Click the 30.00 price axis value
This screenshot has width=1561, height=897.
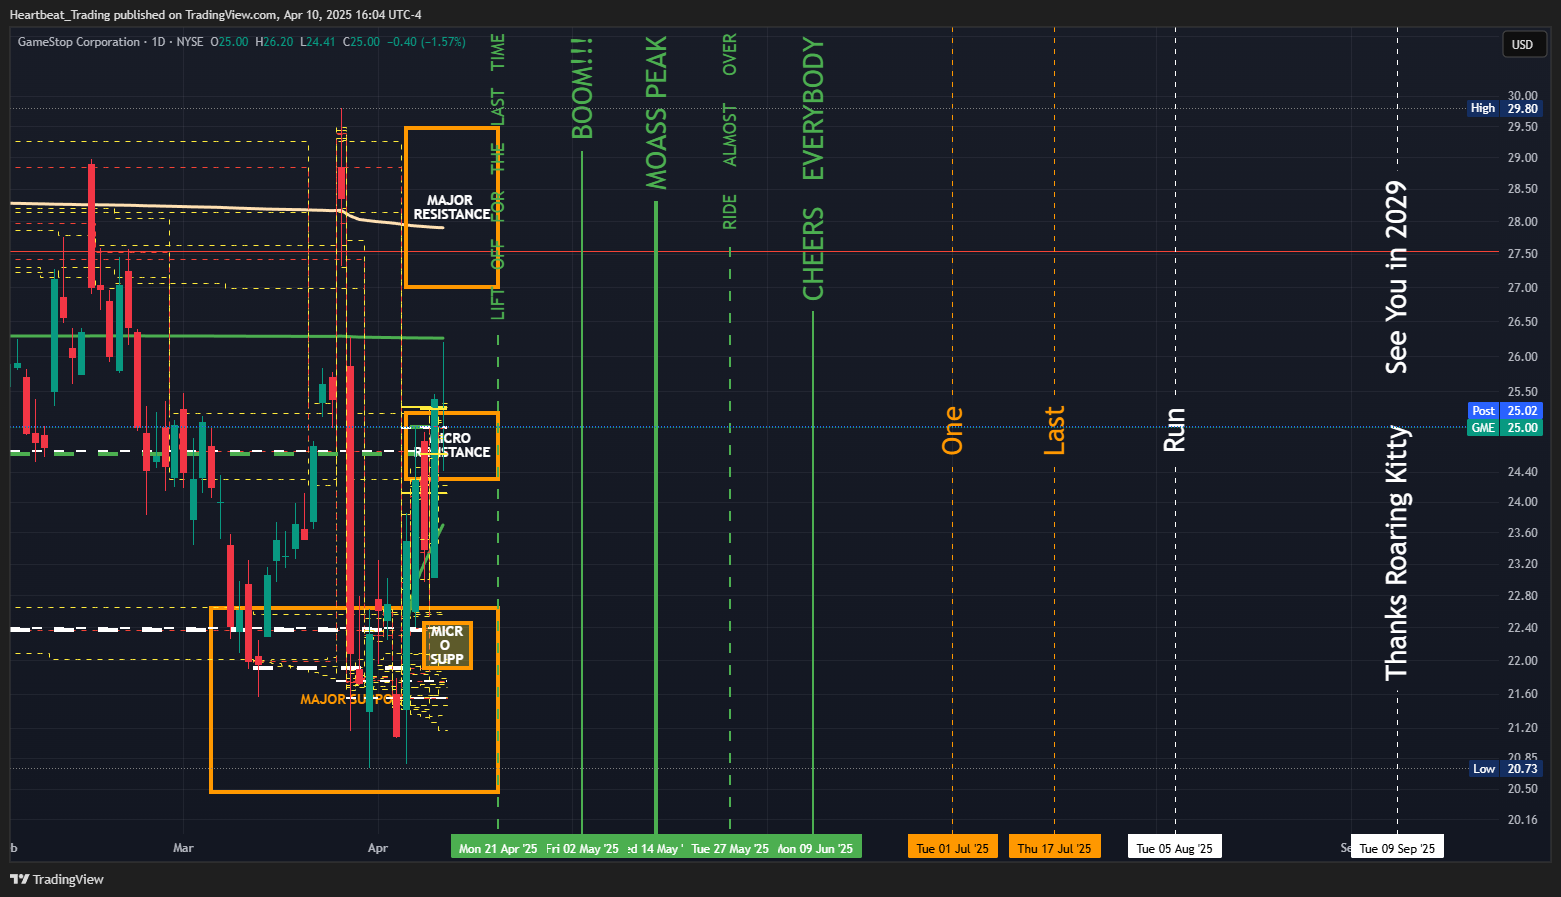click(x=1523, y=95)
